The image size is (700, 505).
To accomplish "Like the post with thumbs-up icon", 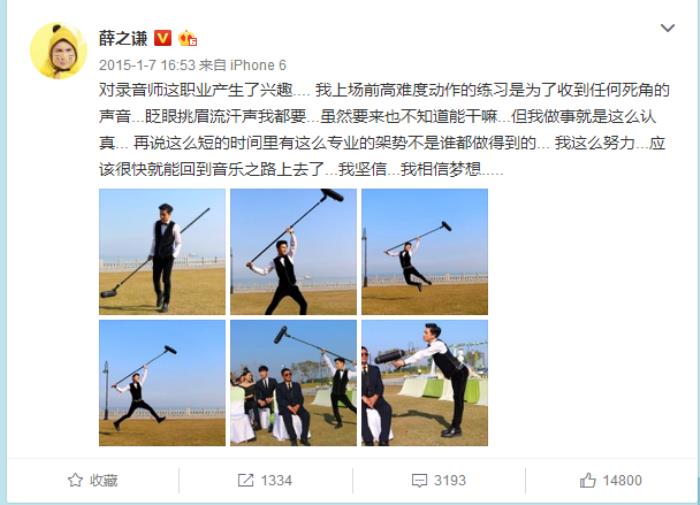I will pyautogui.click(x=588, y=480).
